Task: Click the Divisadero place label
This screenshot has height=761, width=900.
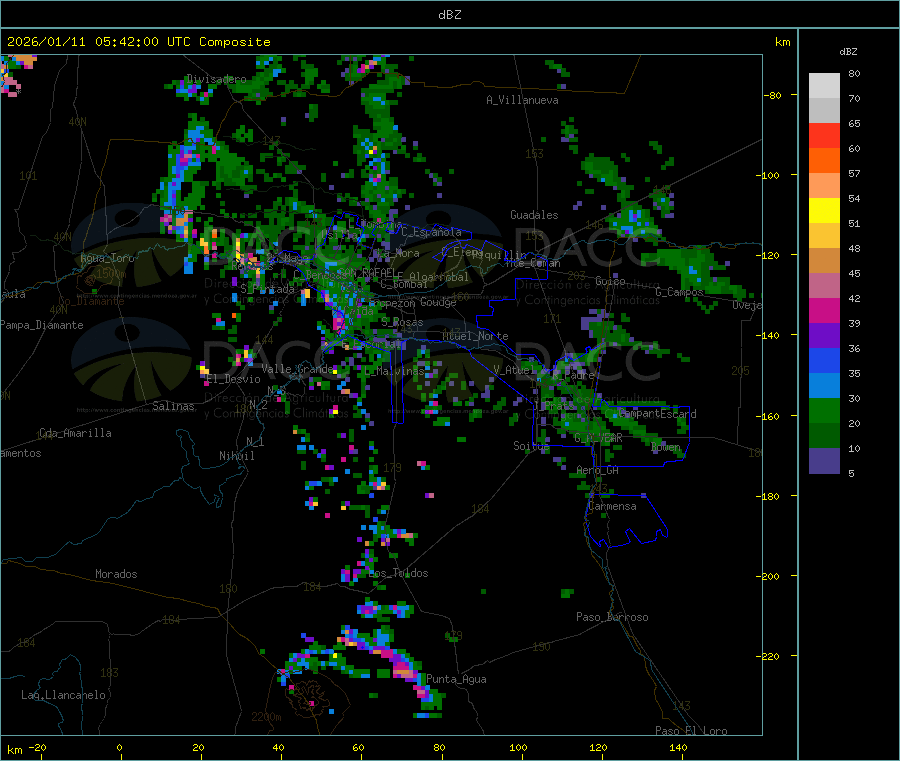Action: (x=216, y=79)
